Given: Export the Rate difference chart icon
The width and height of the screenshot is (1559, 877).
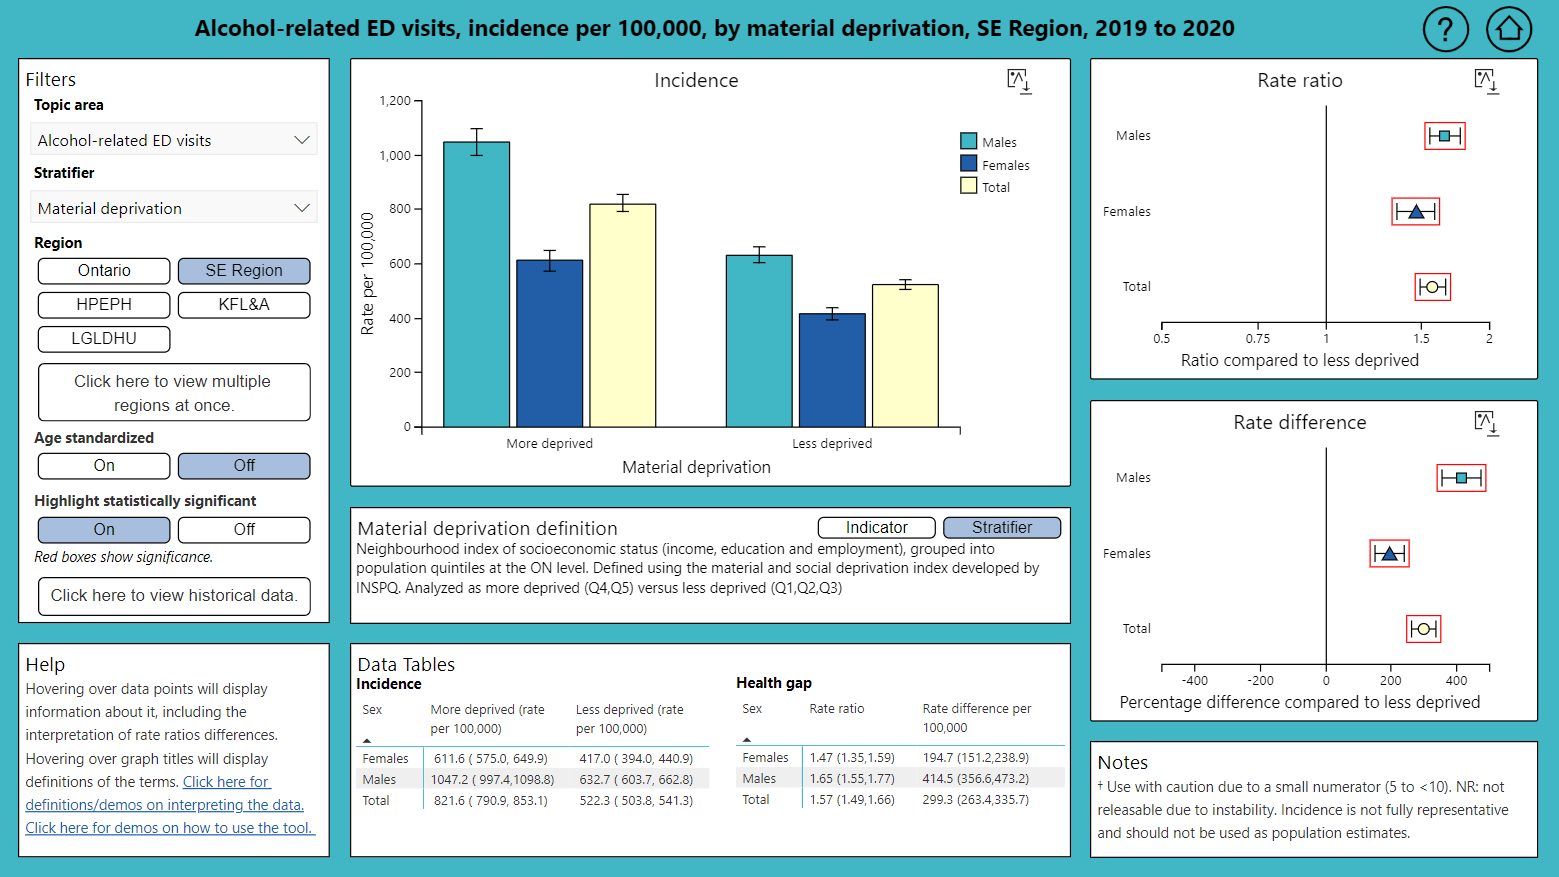Looking at the screenshot, I should 1486,423.
